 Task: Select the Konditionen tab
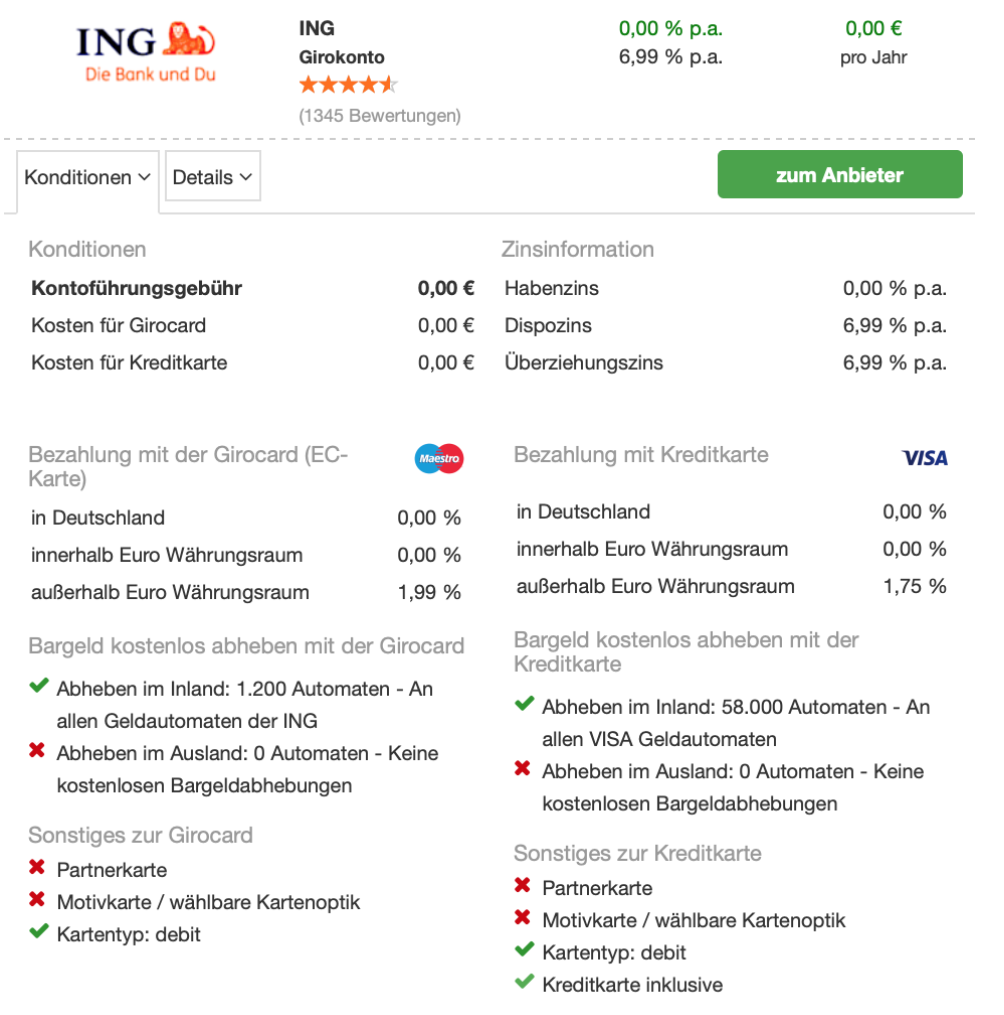(78, 177)
